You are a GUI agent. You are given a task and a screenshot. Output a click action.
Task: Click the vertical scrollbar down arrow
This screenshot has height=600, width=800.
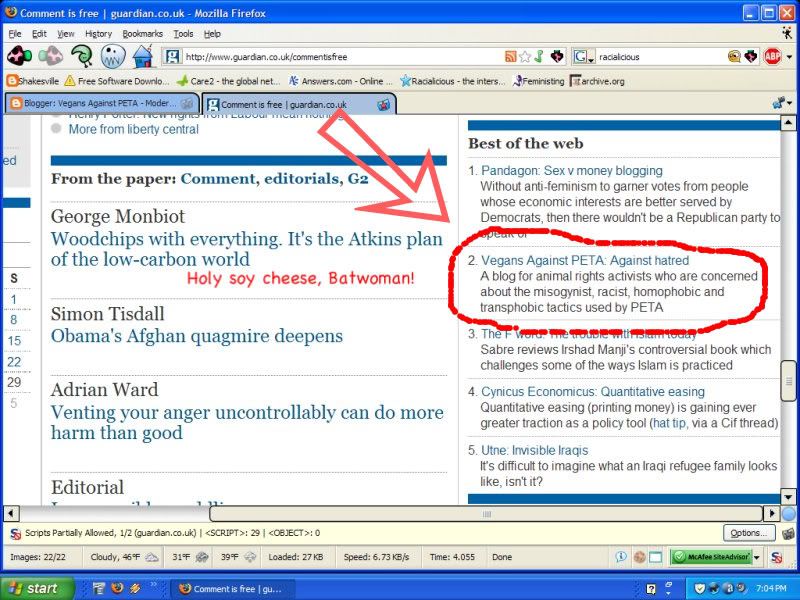(788, 496)
